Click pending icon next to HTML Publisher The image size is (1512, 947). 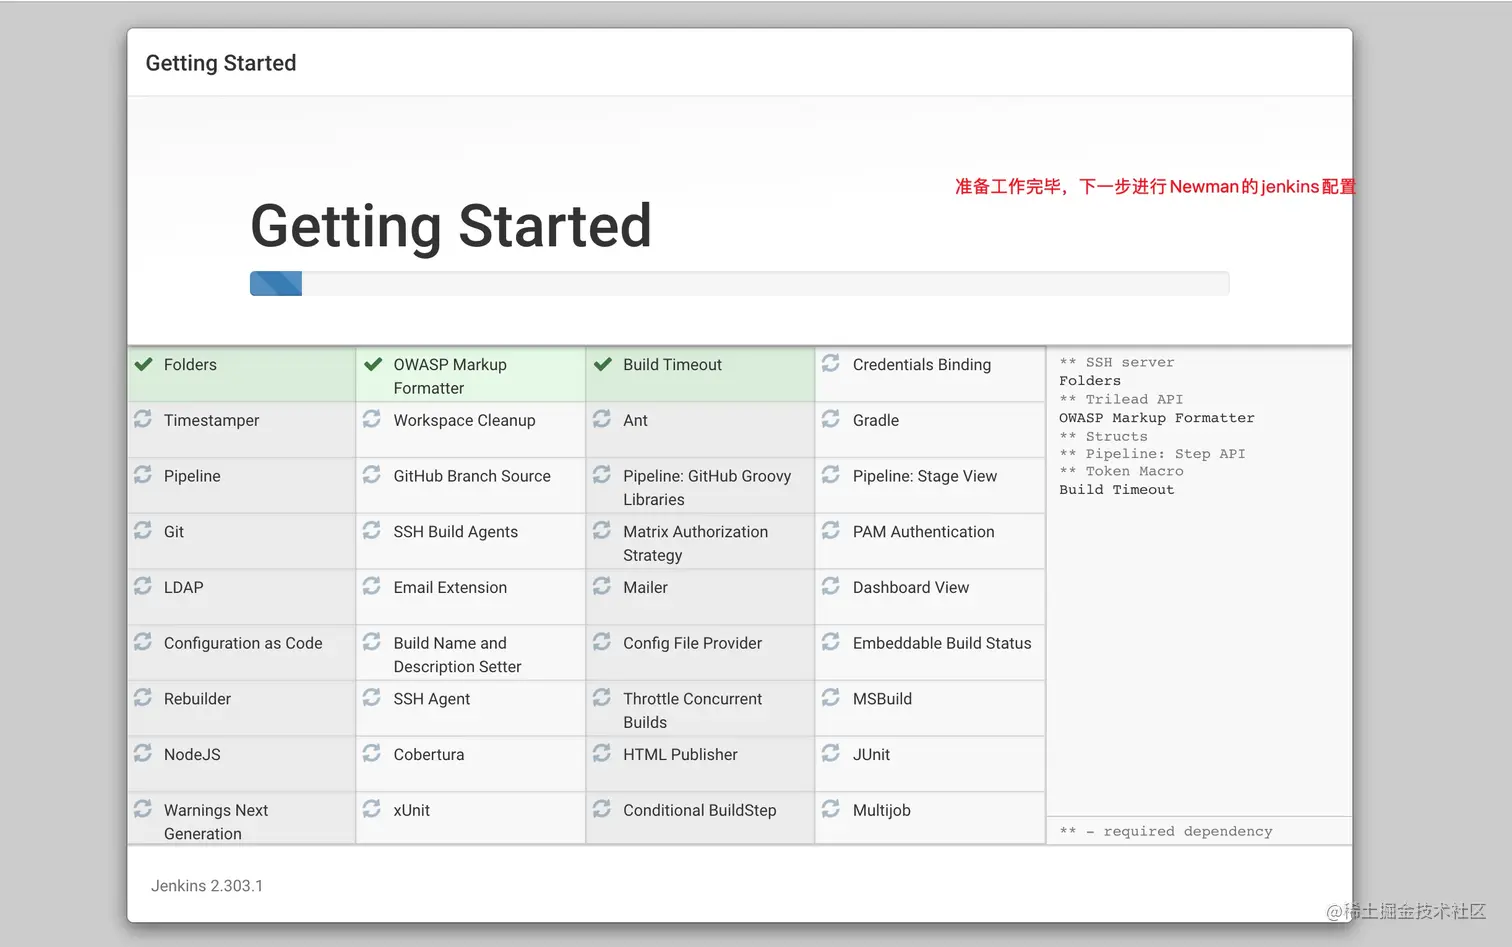602,753
